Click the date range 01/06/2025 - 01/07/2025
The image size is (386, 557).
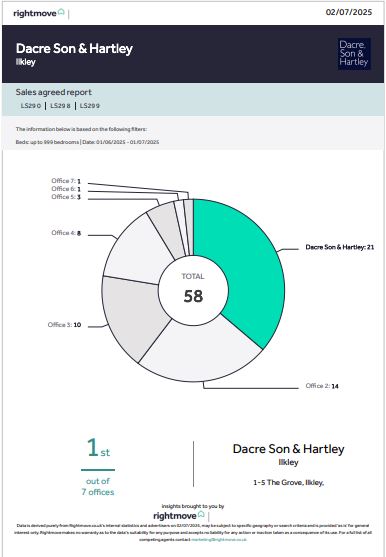[x=127, y=142]
